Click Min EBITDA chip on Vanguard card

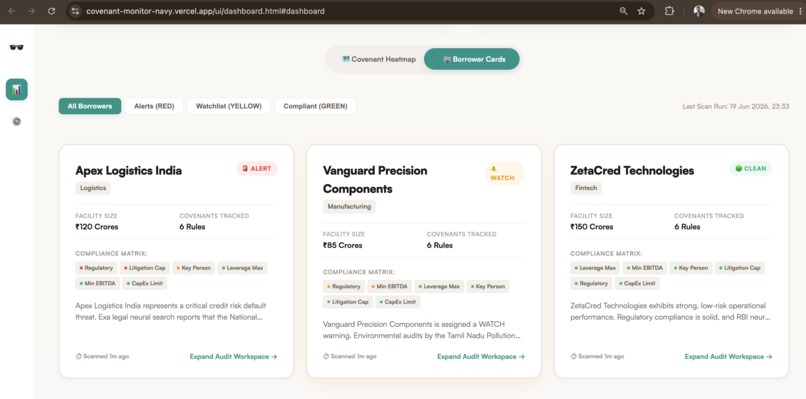[389, 286]
